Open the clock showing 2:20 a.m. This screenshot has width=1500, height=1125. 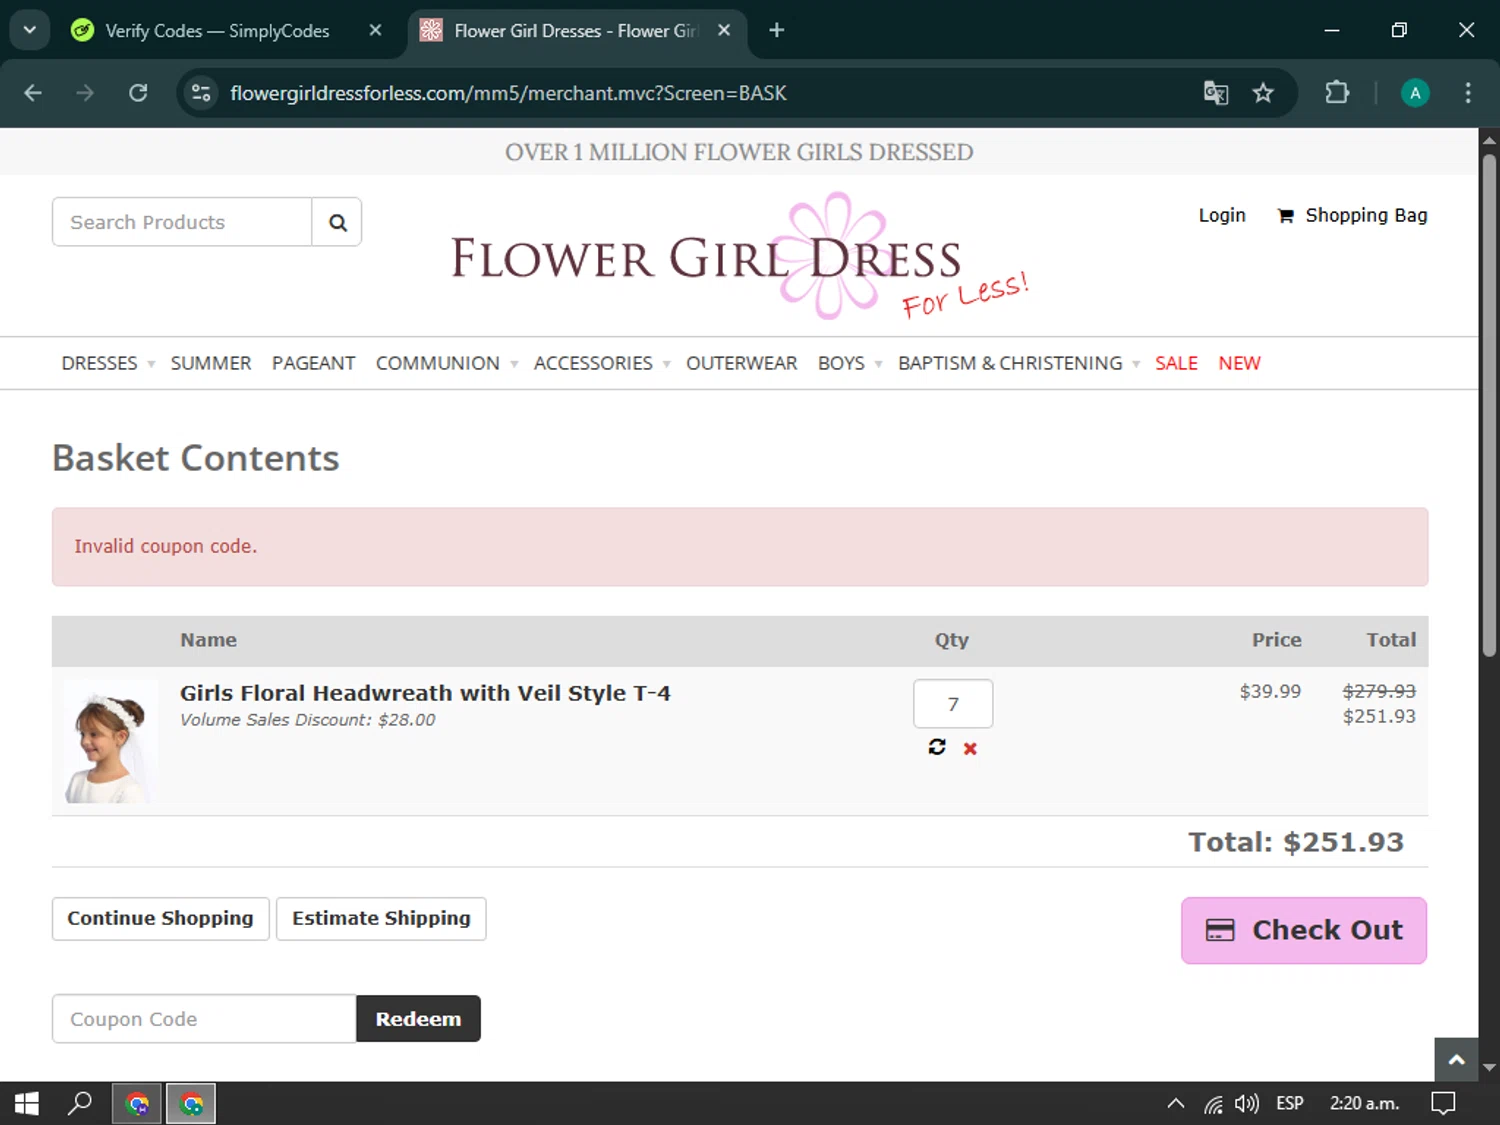(x=1364, y=1103)
